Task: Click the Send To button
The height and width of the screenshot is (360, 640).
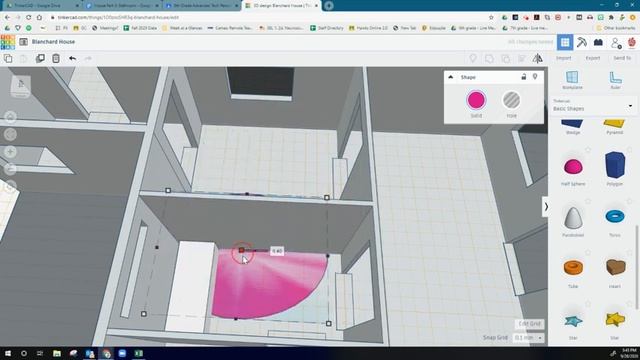Action: 622,58
